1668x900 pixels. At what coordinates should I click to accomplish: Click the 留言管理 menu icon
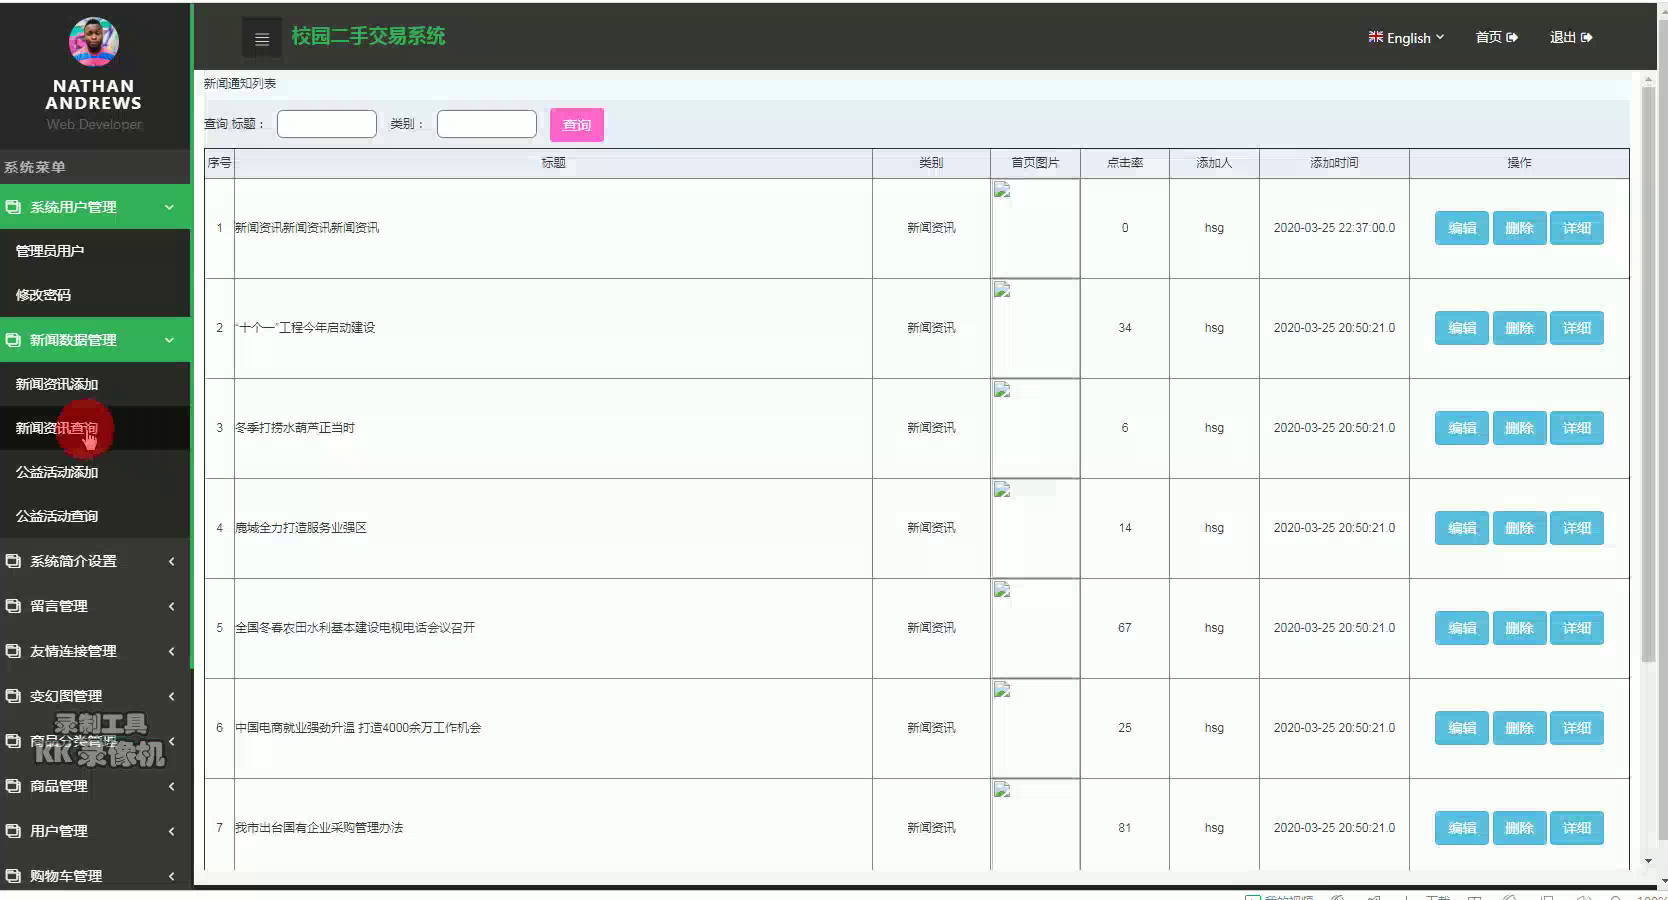[x=13, y=606]
